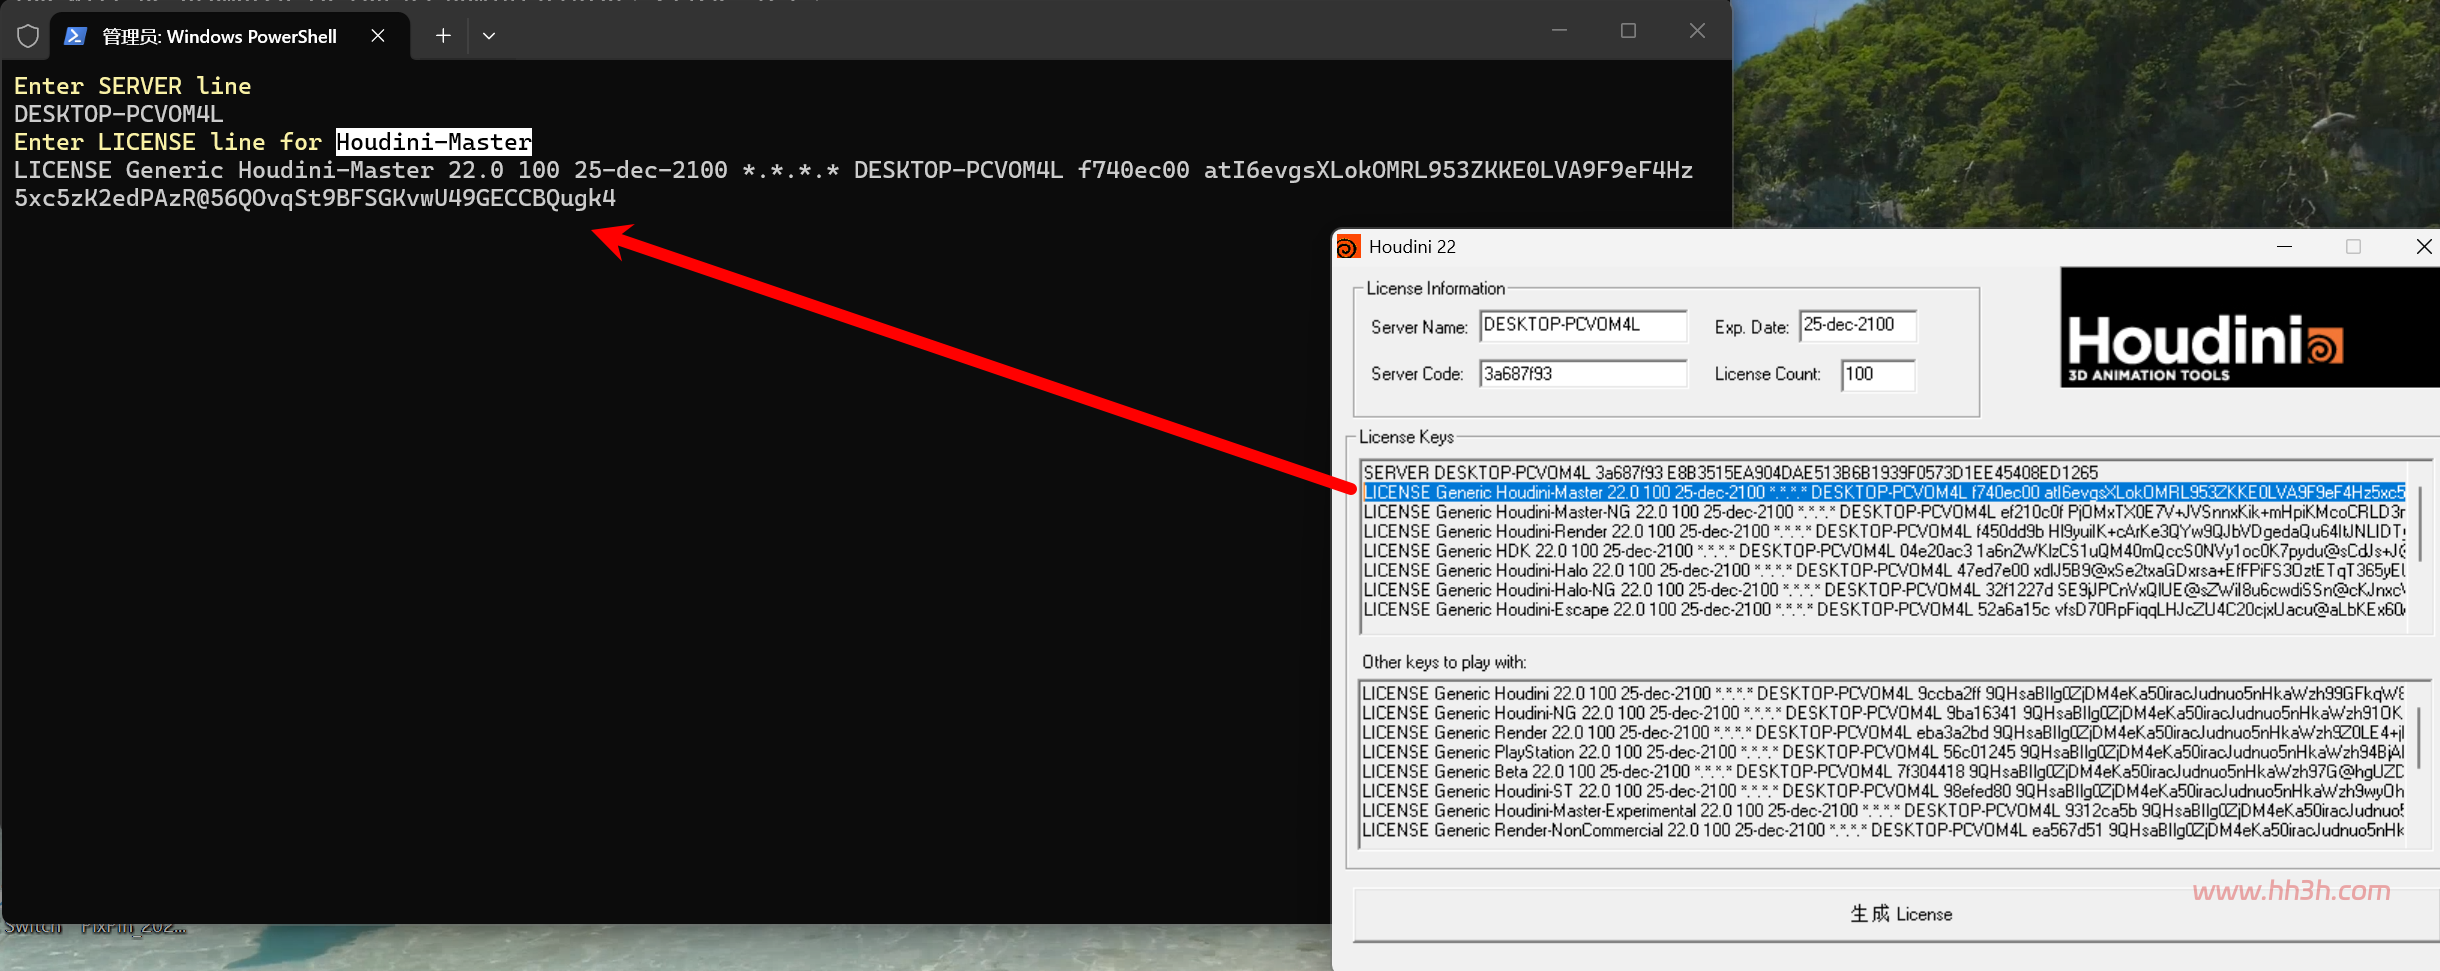Select the Houdini-Master-Experimental license row
Viewport: 2440px width, 971px height.
tap(1883, 810)
